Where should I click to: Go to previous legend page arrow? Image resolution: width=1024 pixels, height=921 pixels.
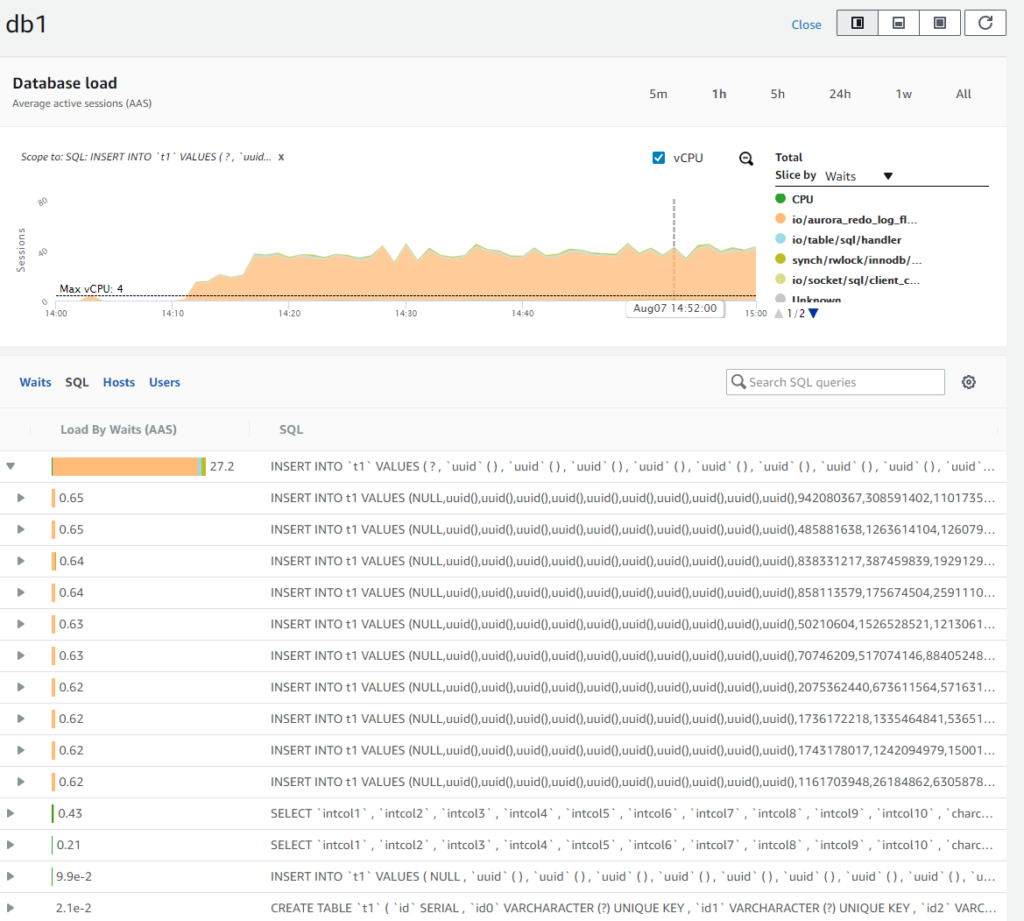click(x=780, y=313)
